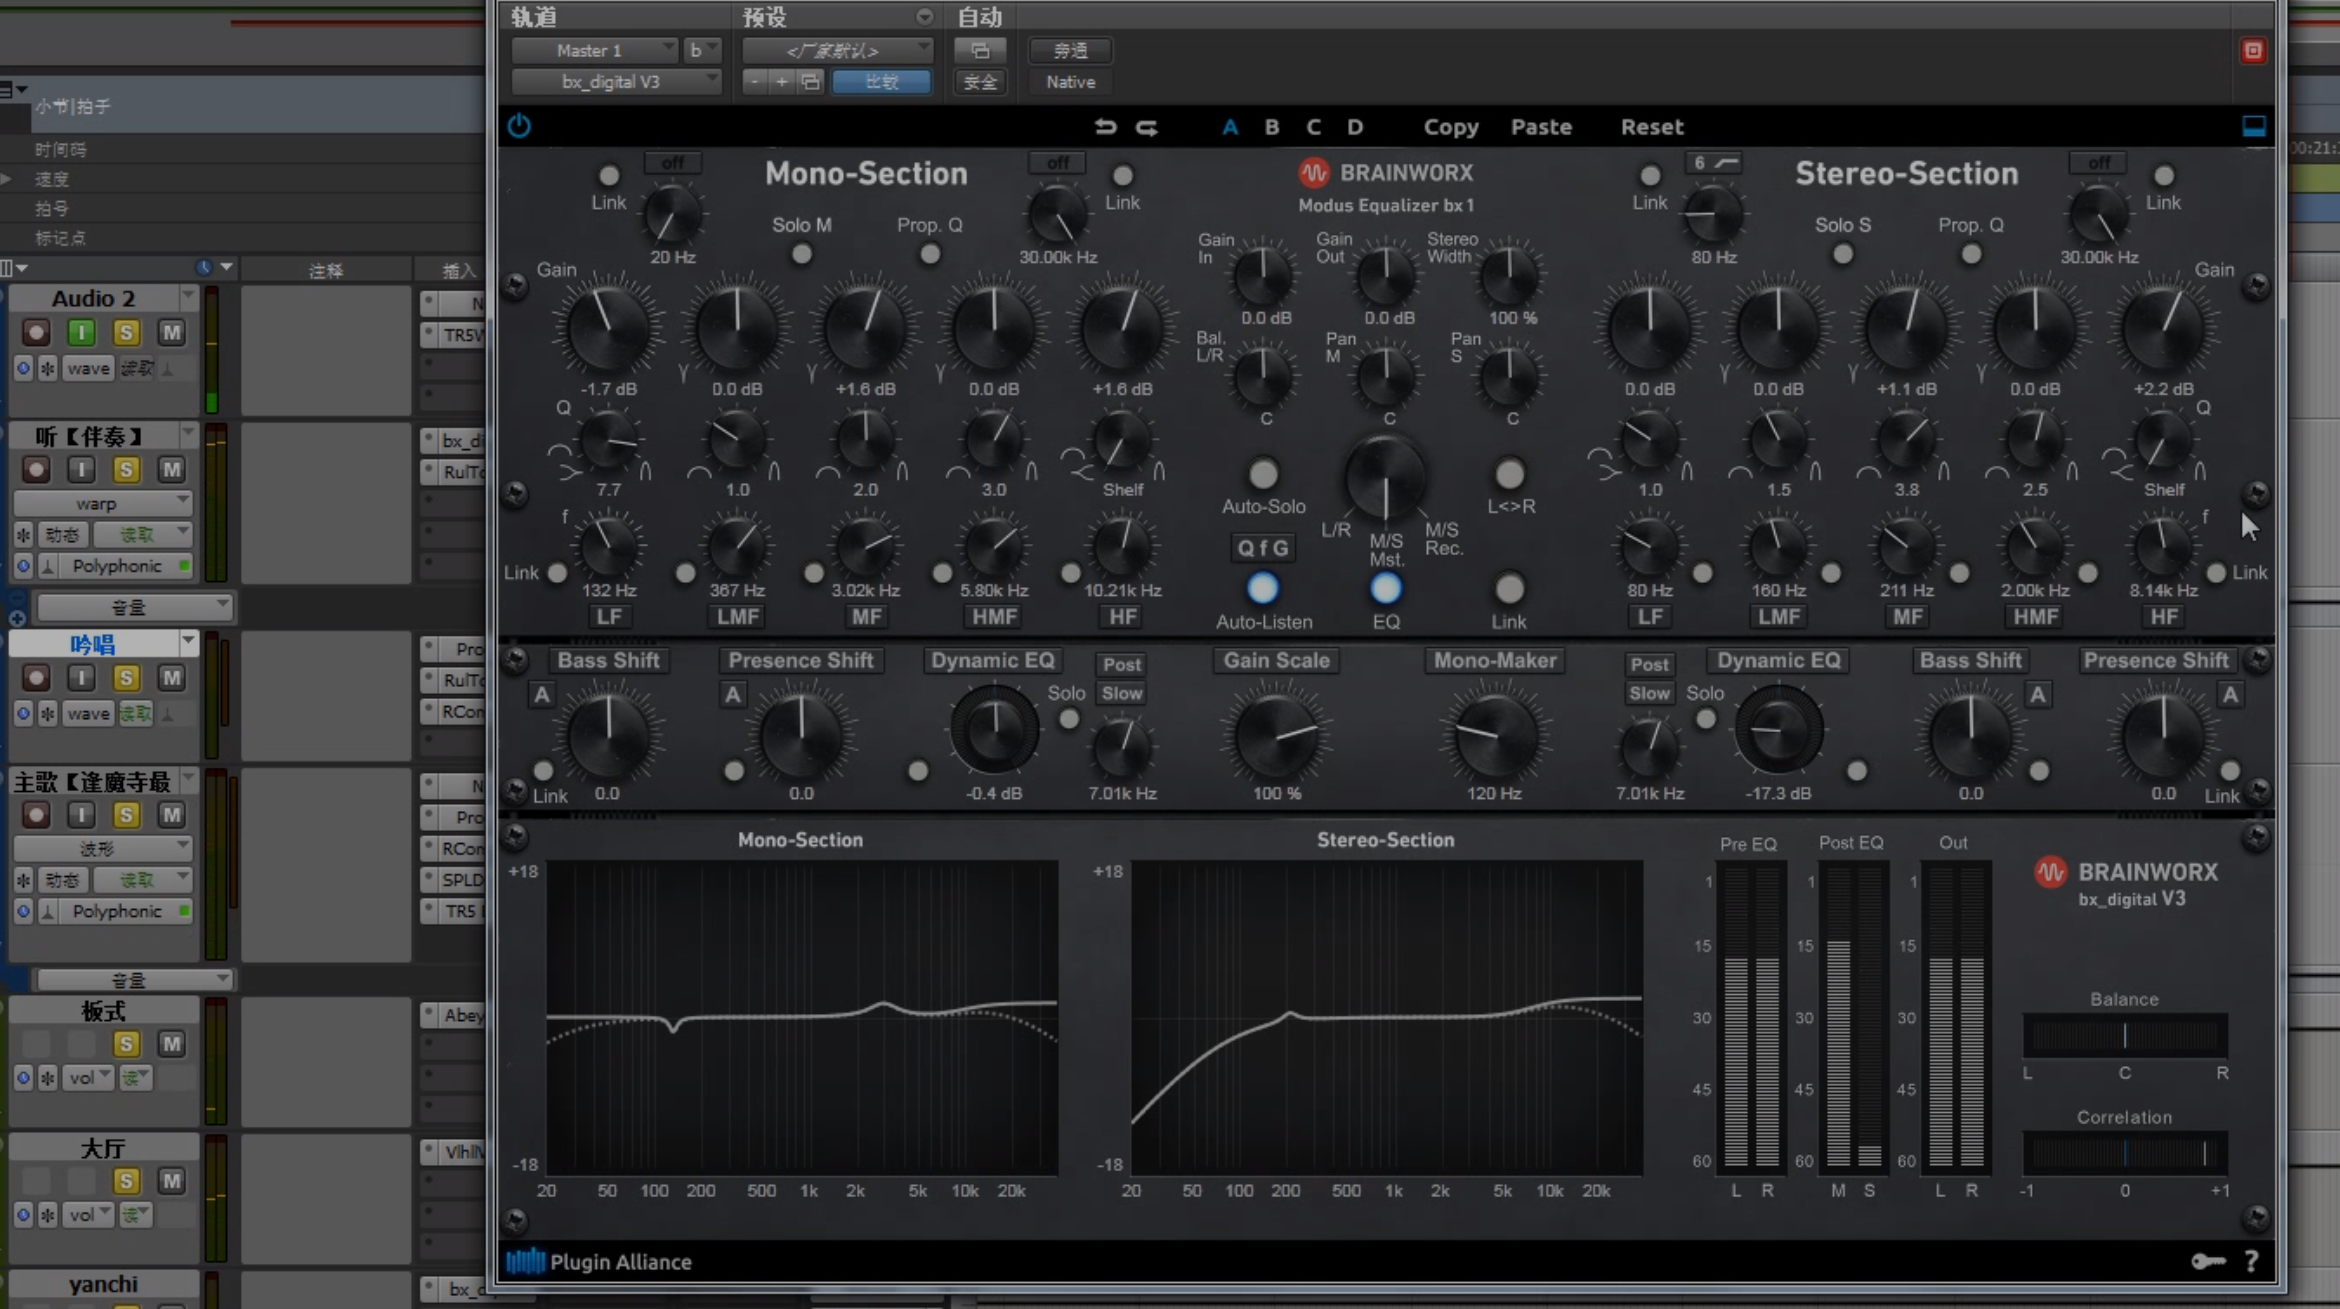The height and width of the screenshot is (1309, 2340).
Task: Solo the 吟唱 track
Action: click(126, 677)
